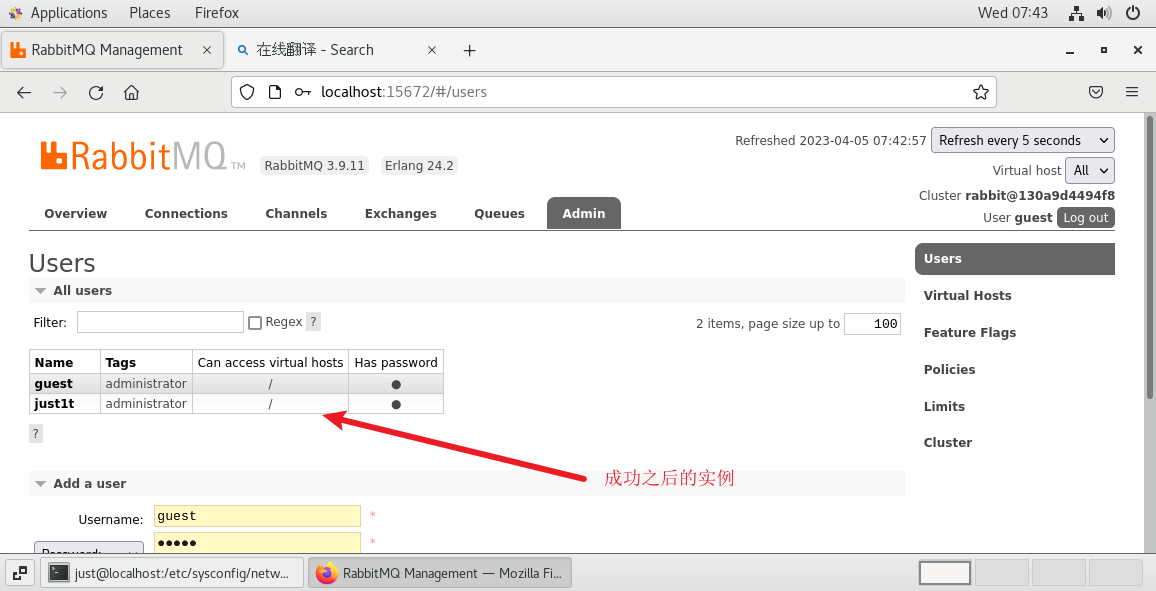Open the Firefox hamburger menu
The width and height of the screenshot is (1156, 591).
click(x=1132, y=92)
